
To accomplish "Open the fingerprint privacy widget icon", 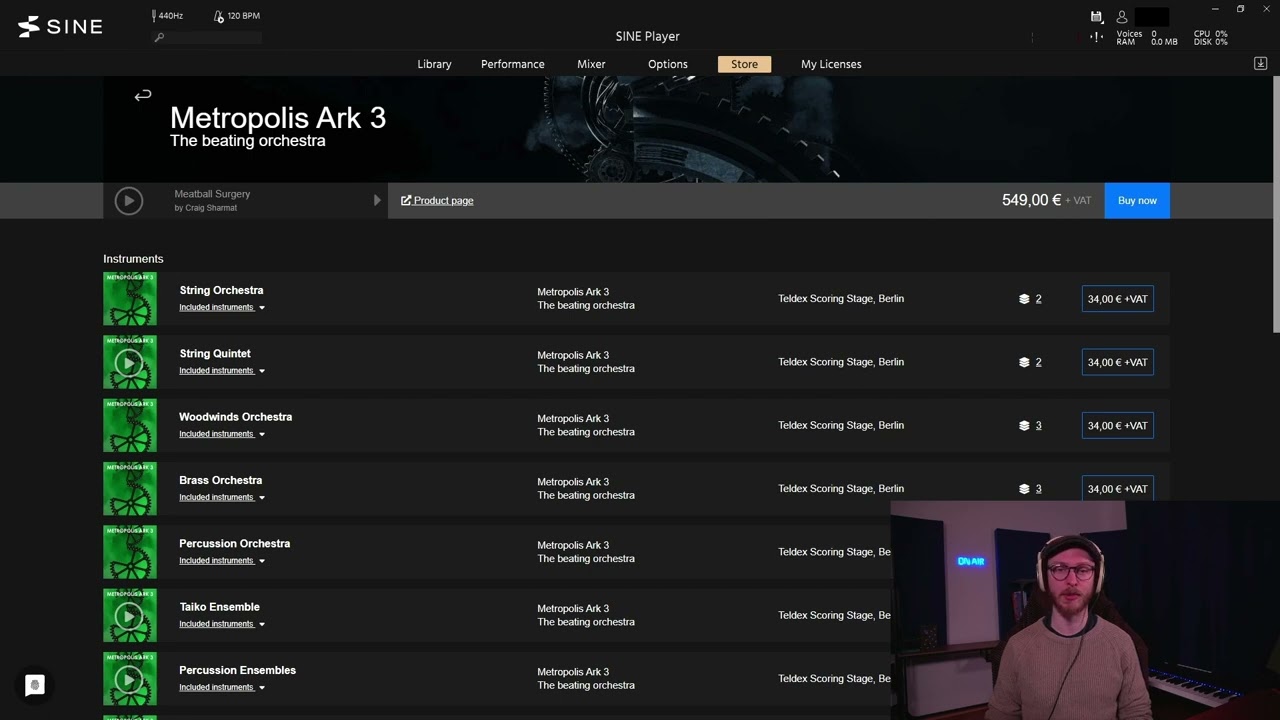I will [x=35, y=685].
